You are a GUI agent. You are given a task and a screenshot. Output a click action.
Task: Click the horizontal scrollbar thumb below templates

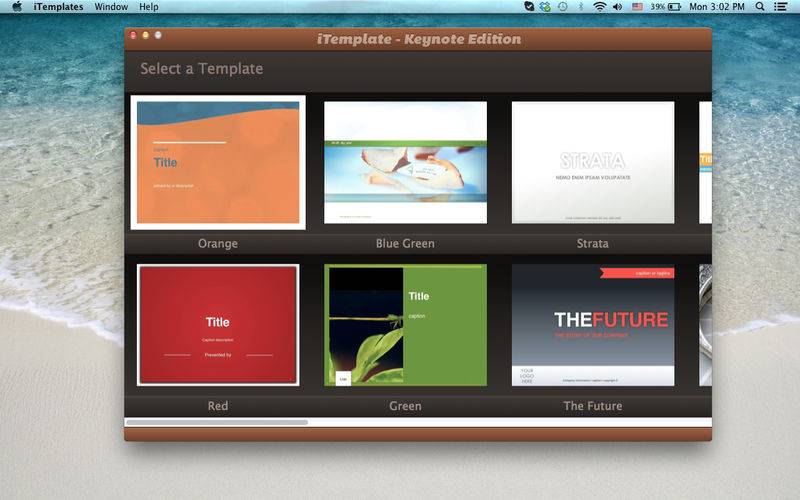coord(216,423)
